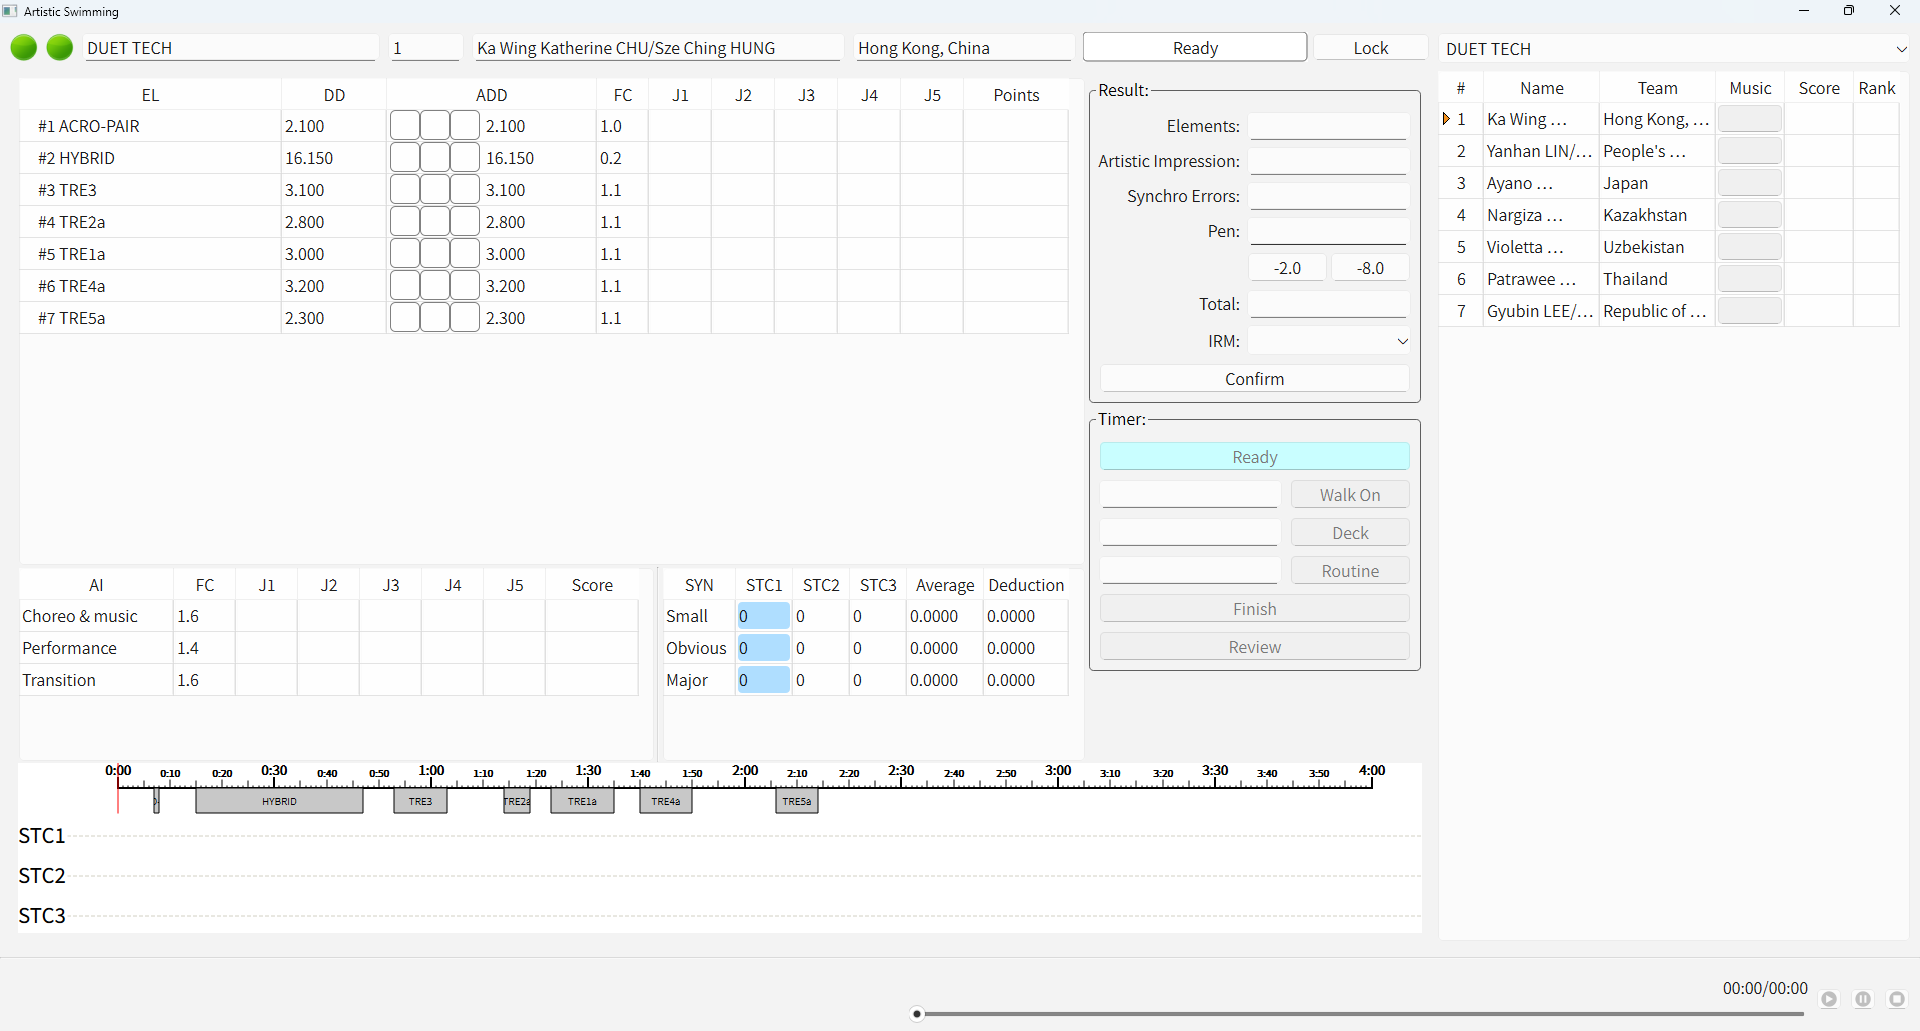Screen dimensions: 1920x1031
Task: Click the Artistic Swimming app icon in title bar
Action: click(10, 11)
